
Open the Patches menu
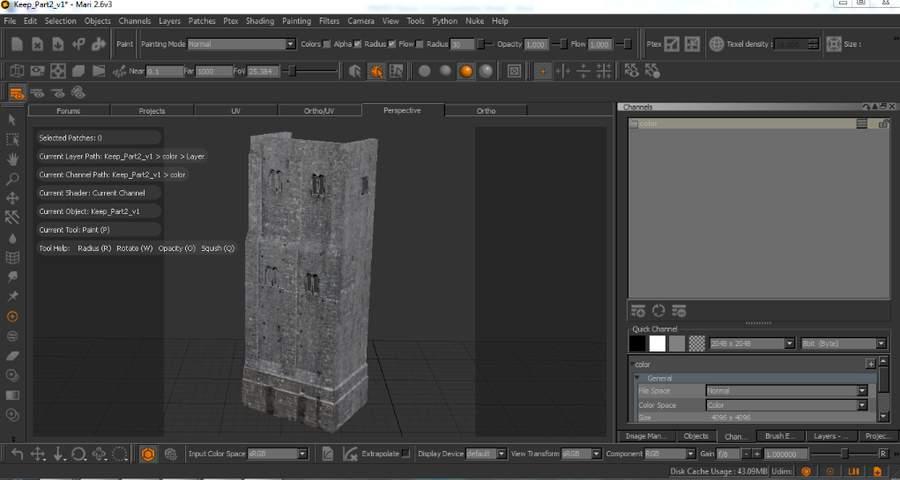201,20
